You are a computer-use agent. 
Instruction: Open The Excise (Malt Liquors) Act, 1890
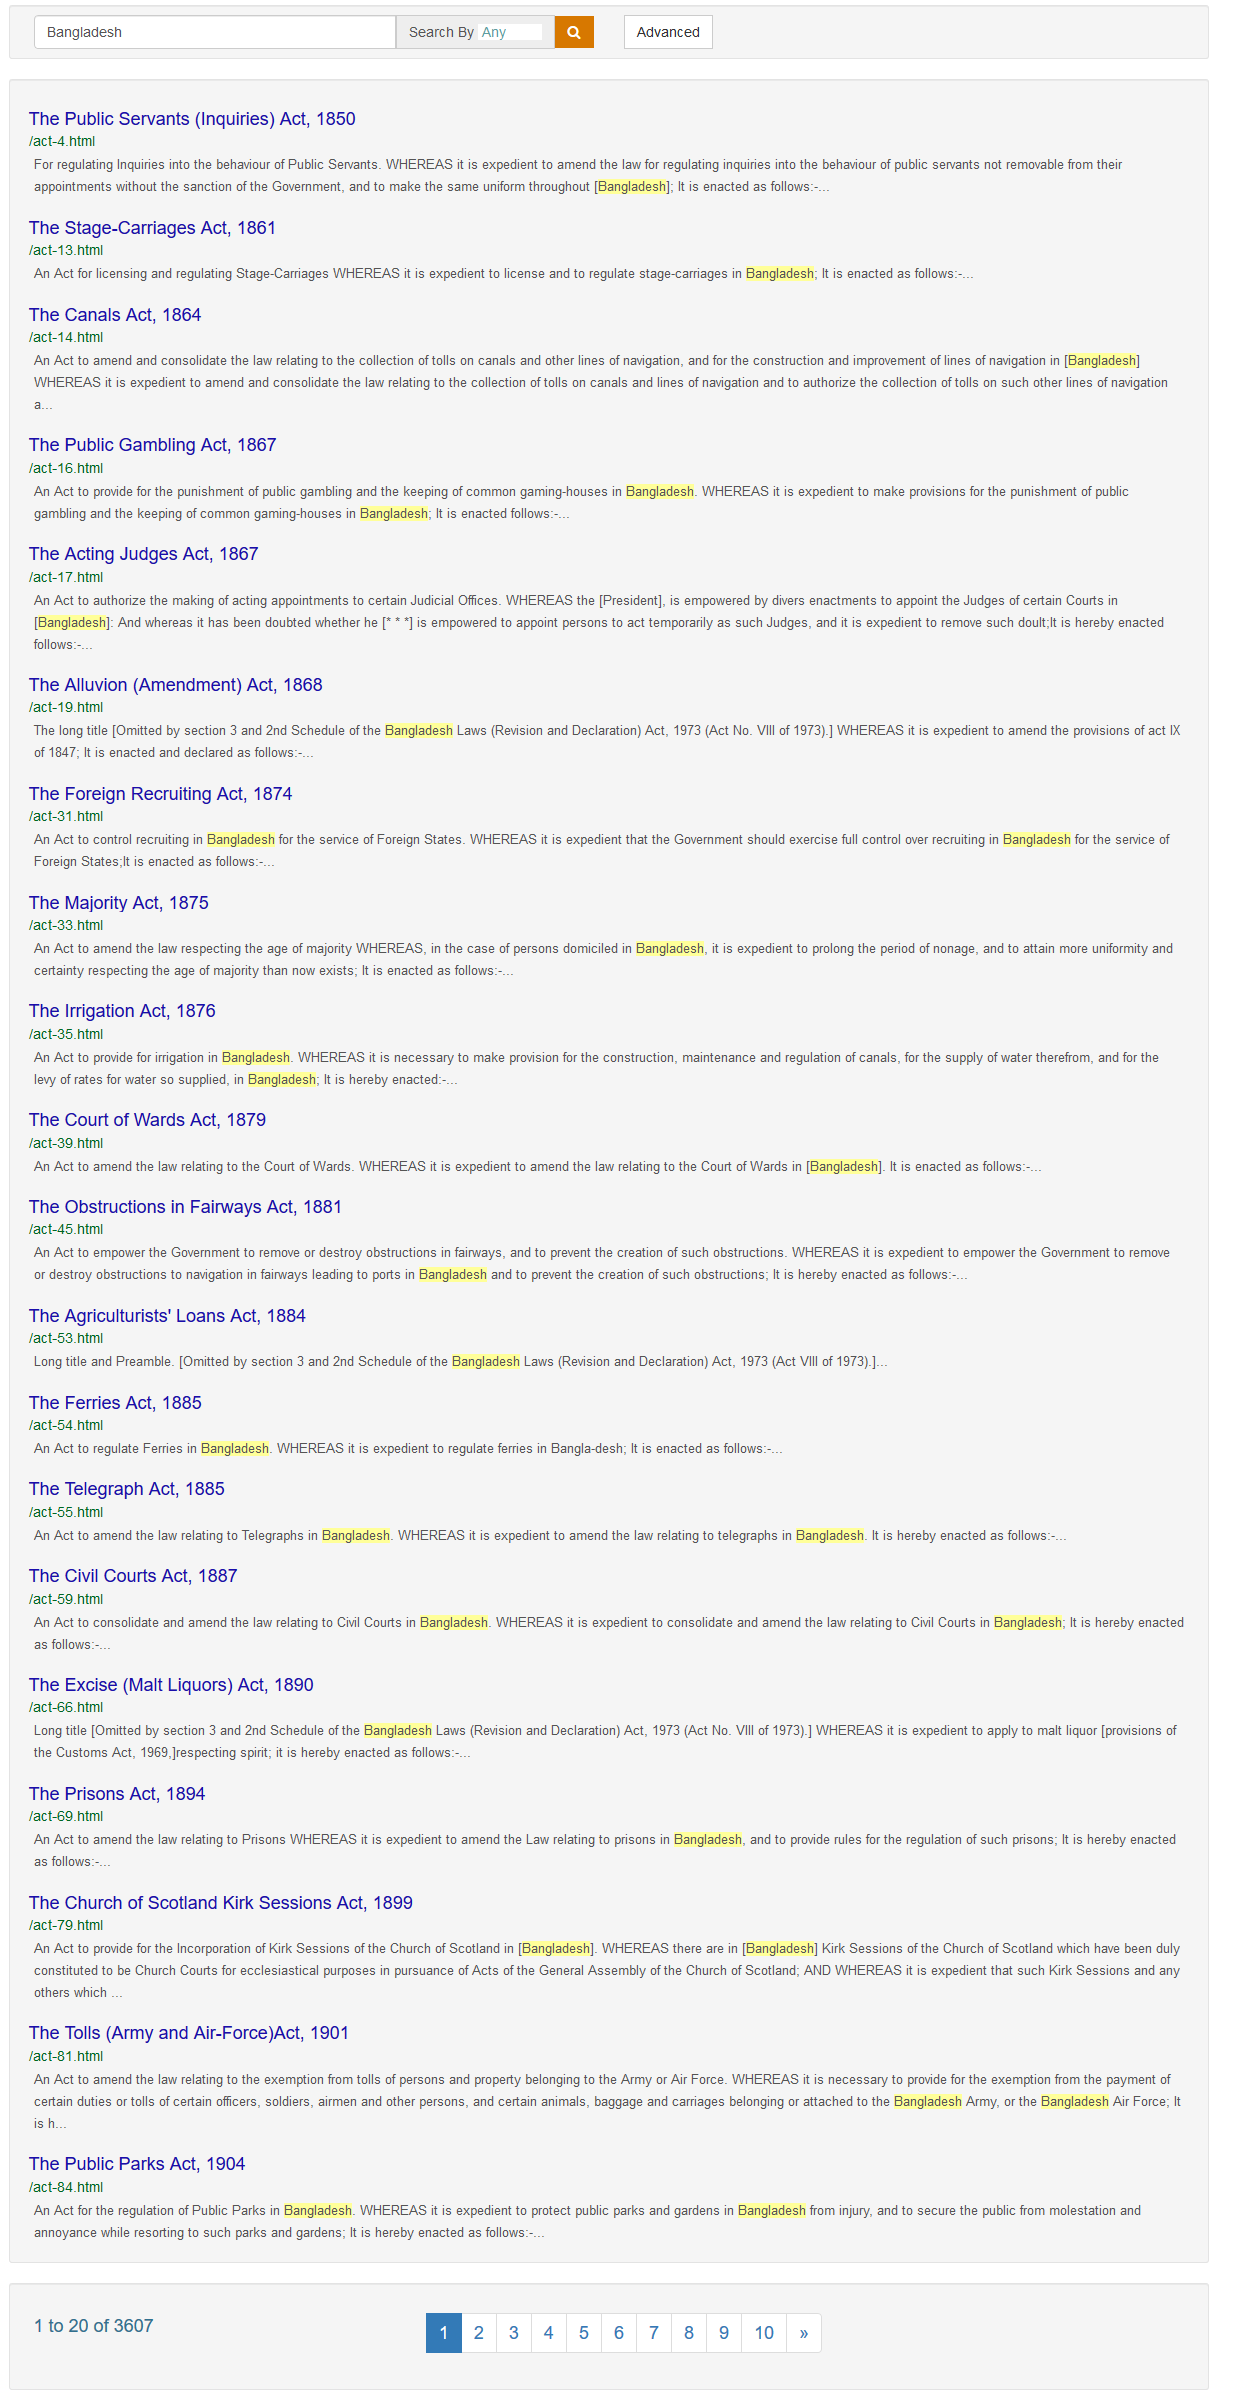171,1685
